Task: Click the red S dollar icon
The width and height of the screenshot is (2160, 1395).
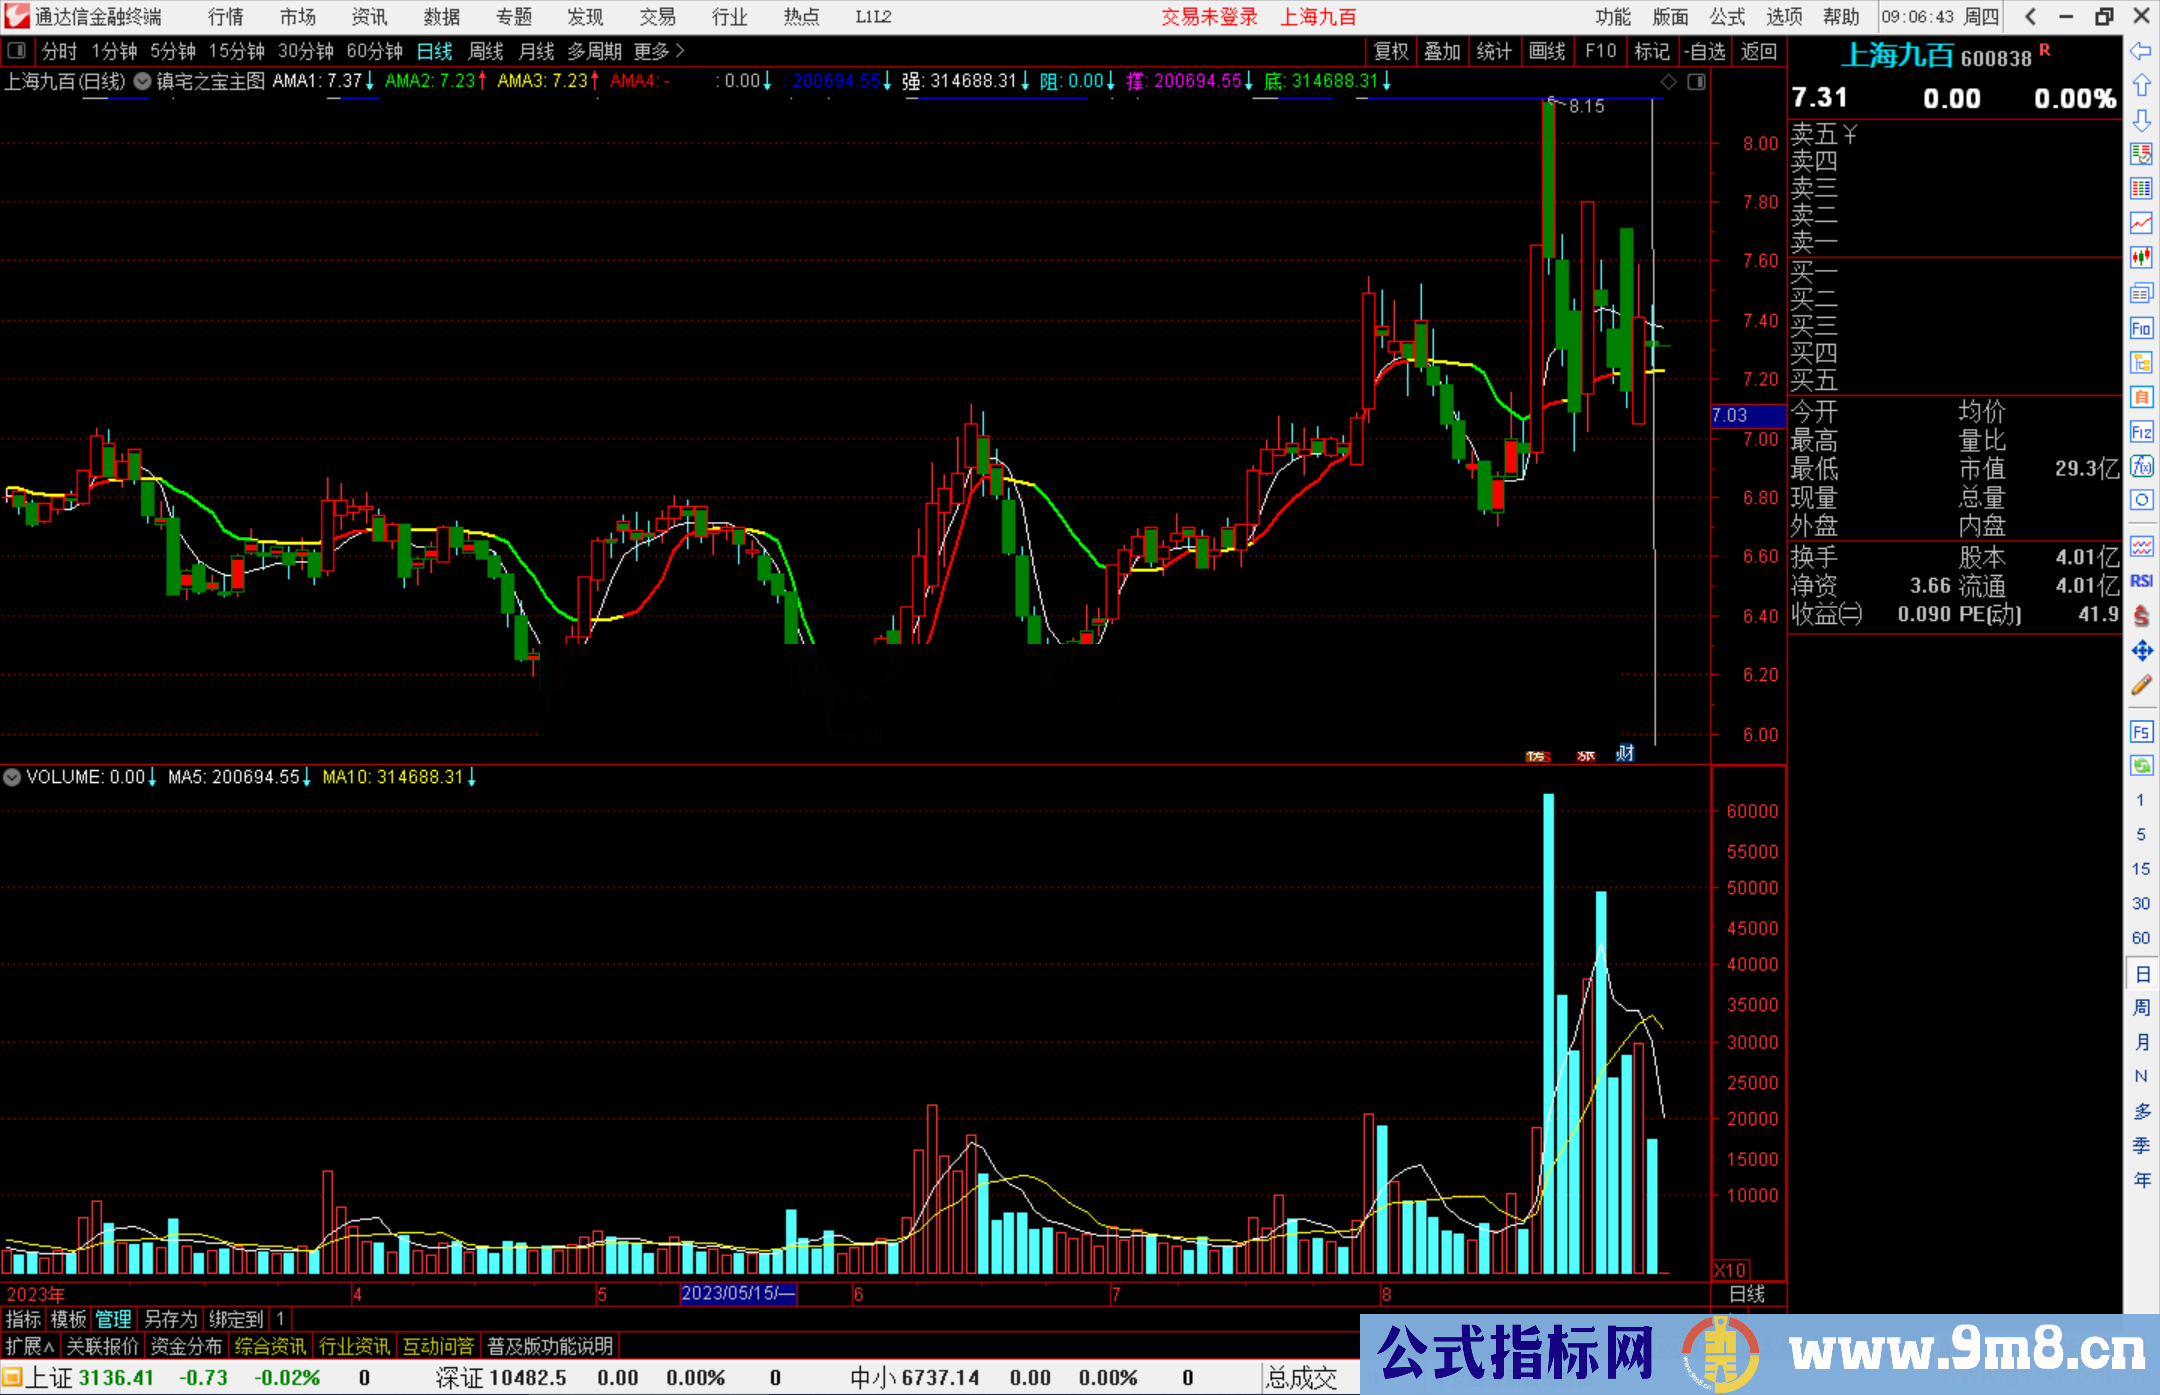Action: [2141, 615]
